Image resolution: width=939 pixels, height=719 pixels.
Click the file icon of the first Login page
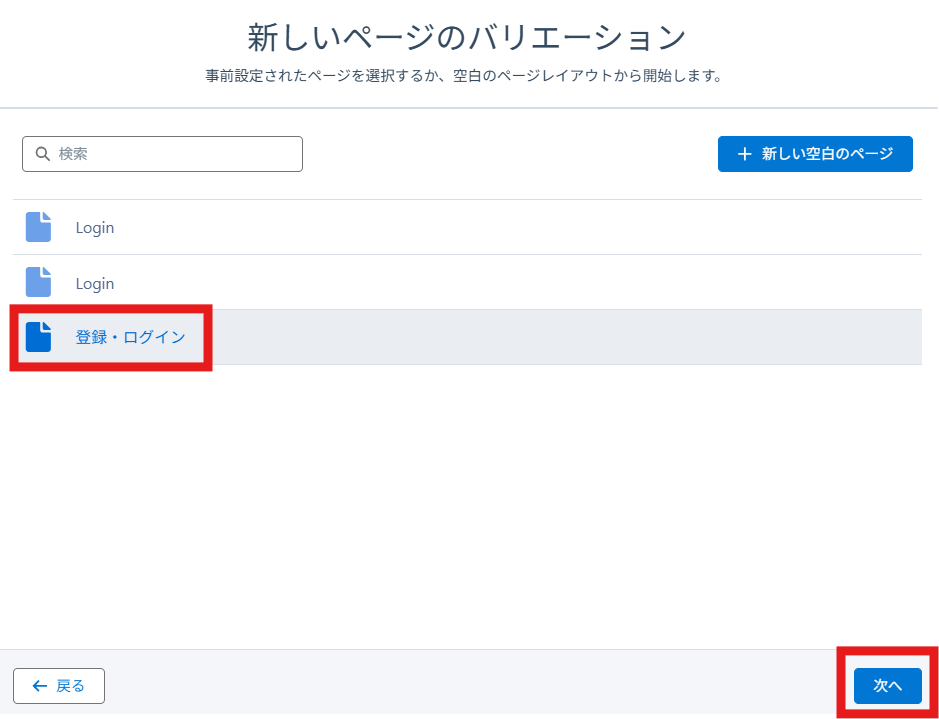click(x=38, y=227)
